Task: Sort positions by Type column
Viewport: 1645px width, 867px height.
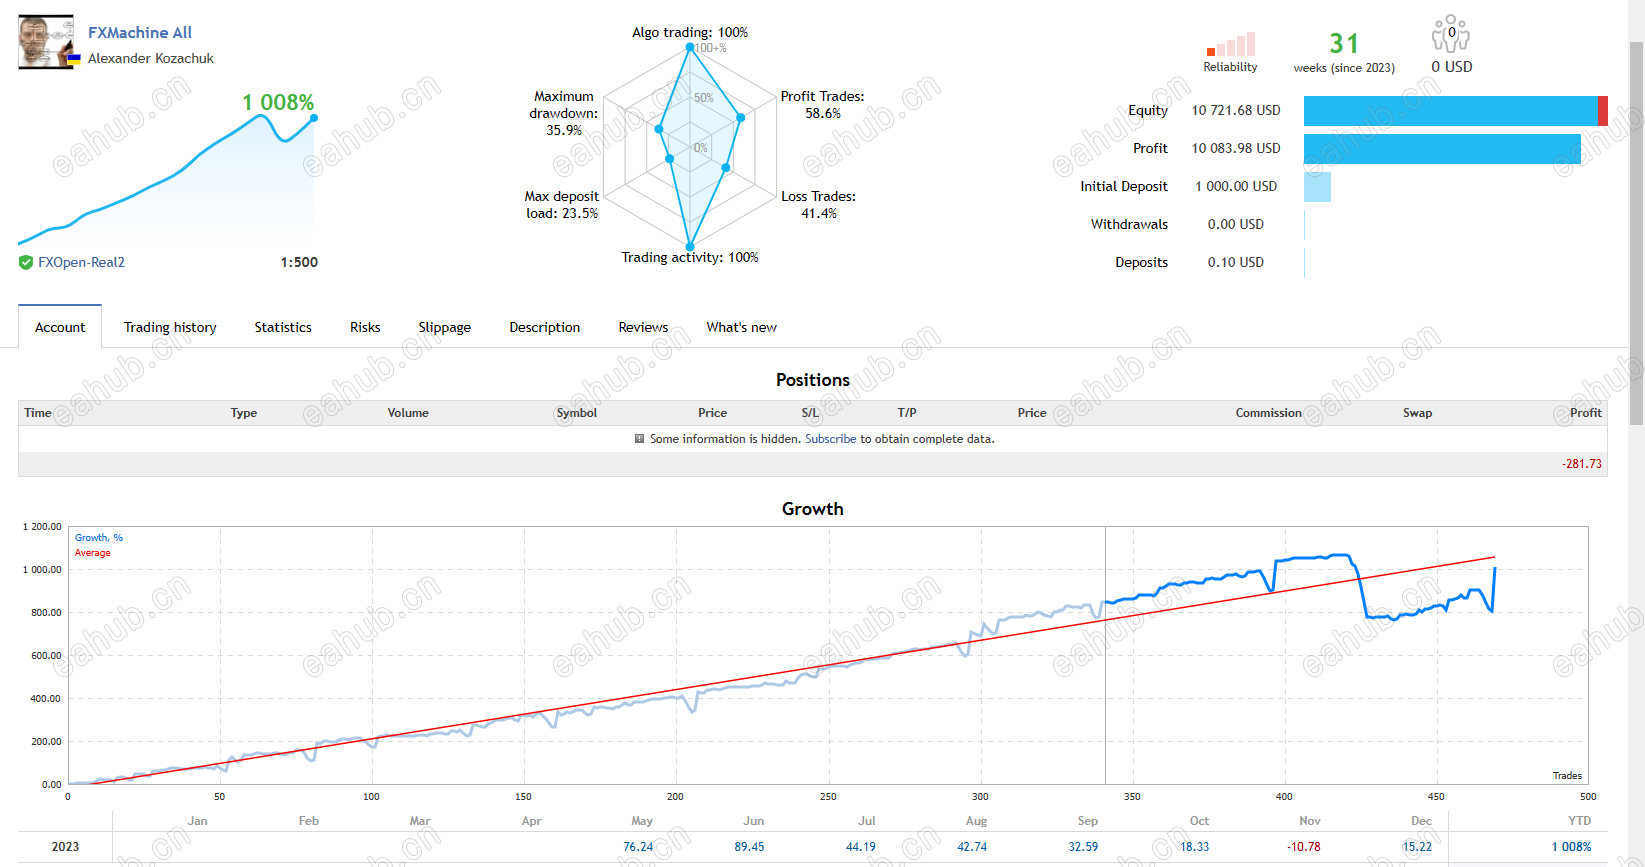Action: coord(244,413)
